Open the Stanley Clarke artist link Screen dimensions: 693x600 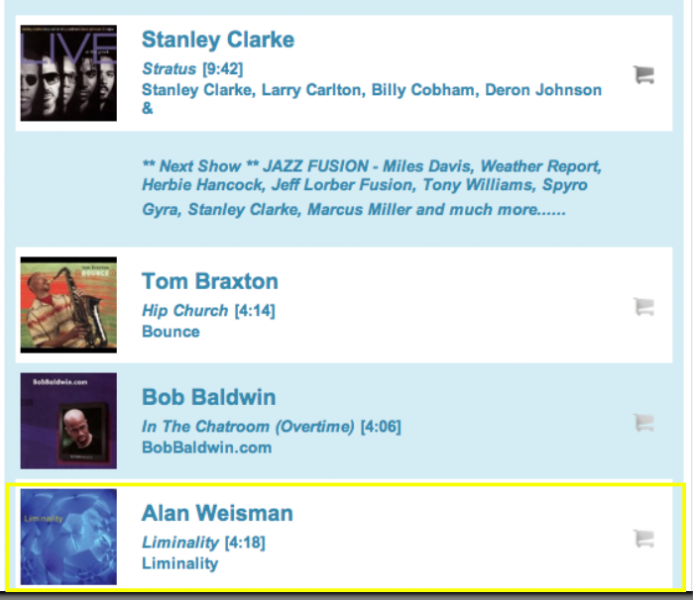pyautogui.click(x=218, y=40)
